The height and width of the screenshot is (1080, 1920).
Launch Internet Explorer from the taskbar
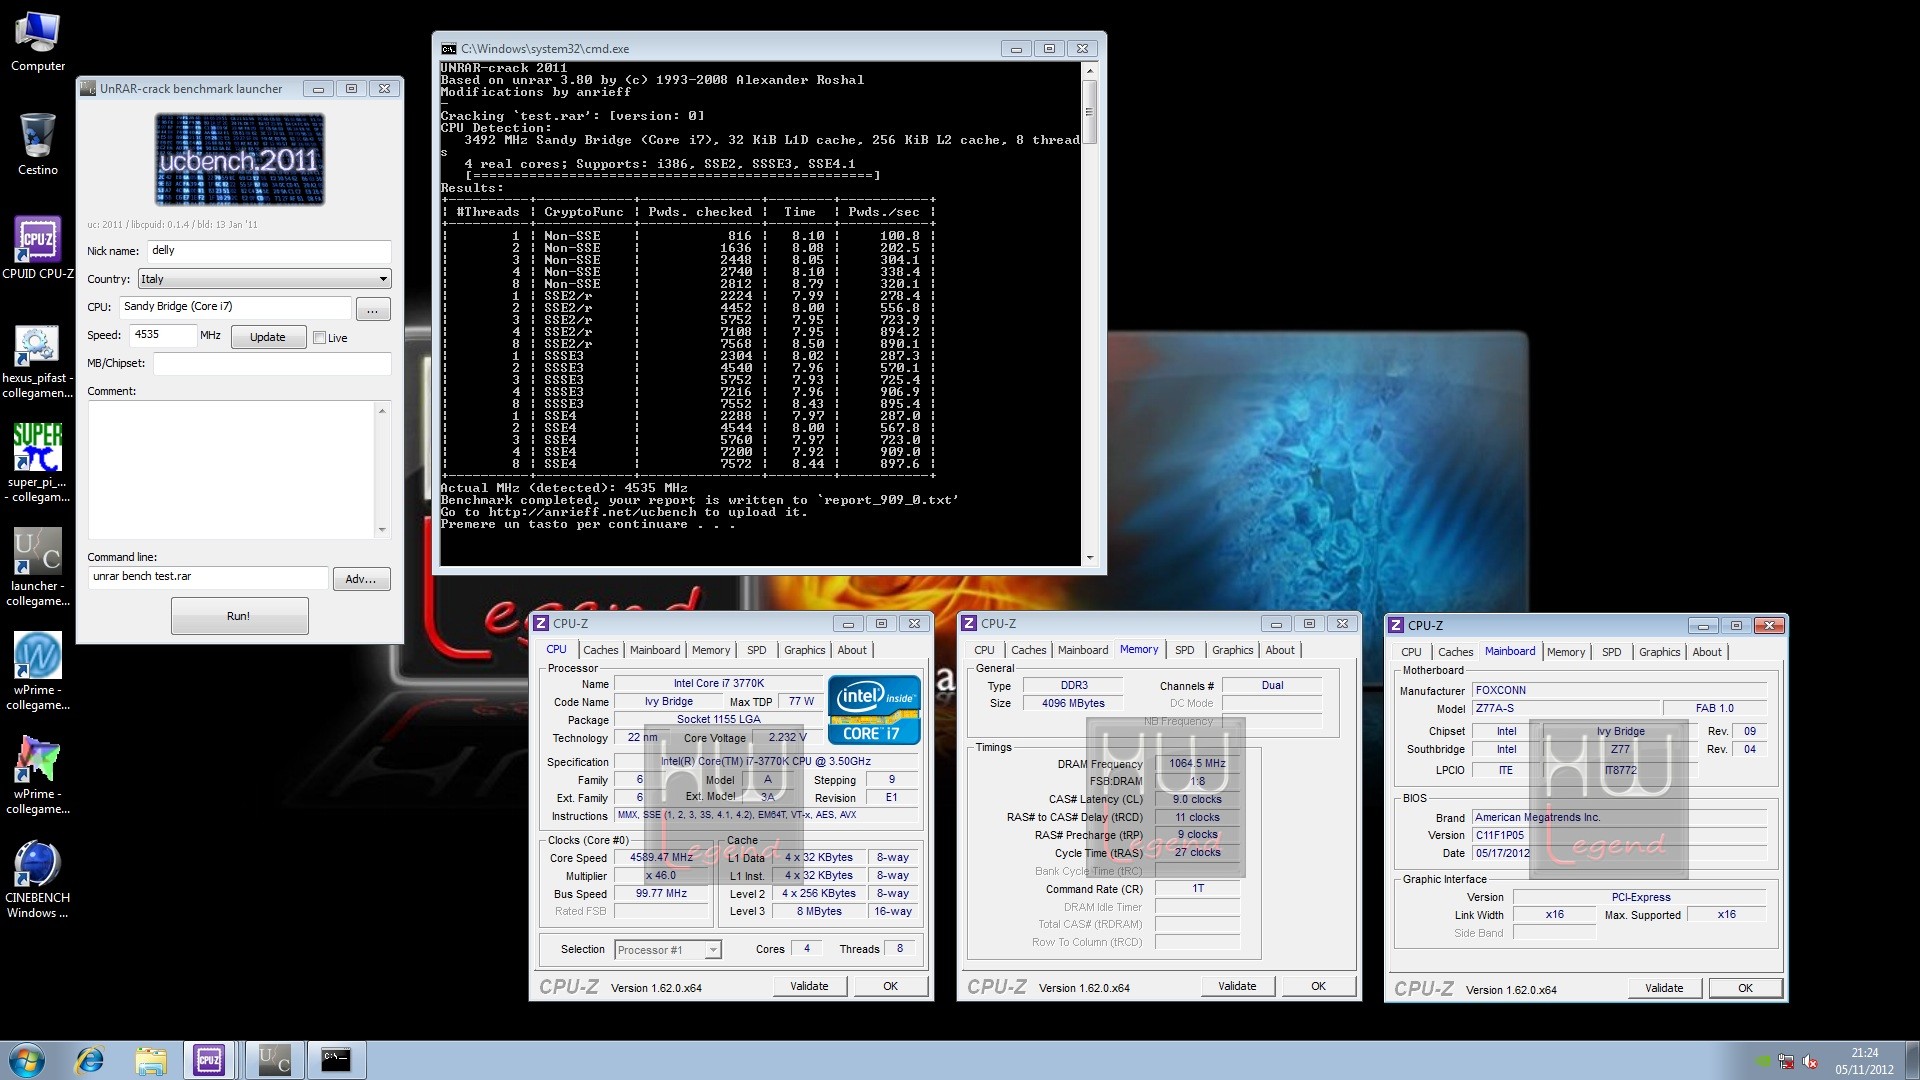coord(89,1060)
